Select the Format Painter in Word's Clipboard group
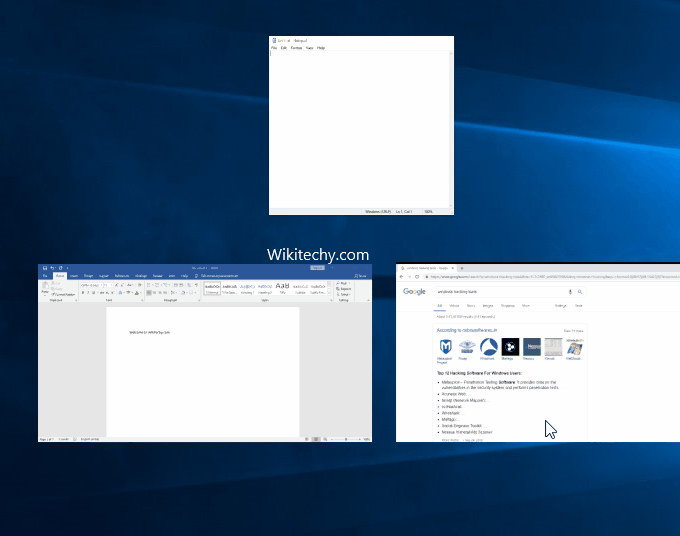Screen dimensions: 680x536 [63, 294]
